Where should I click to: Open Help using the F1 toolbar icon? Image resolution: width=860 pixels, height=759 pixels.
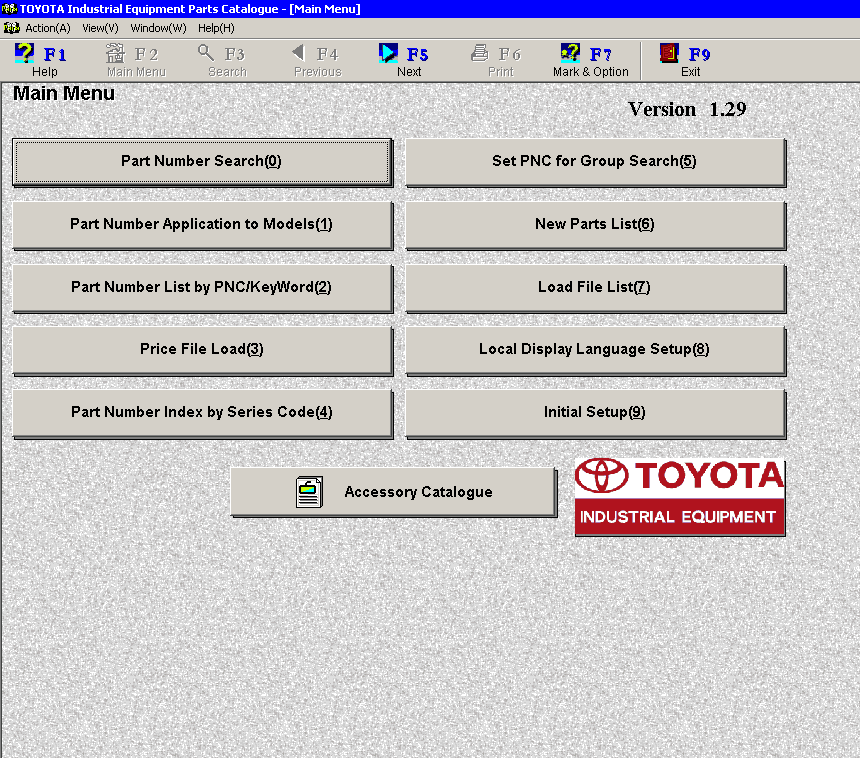click(42, 60)
